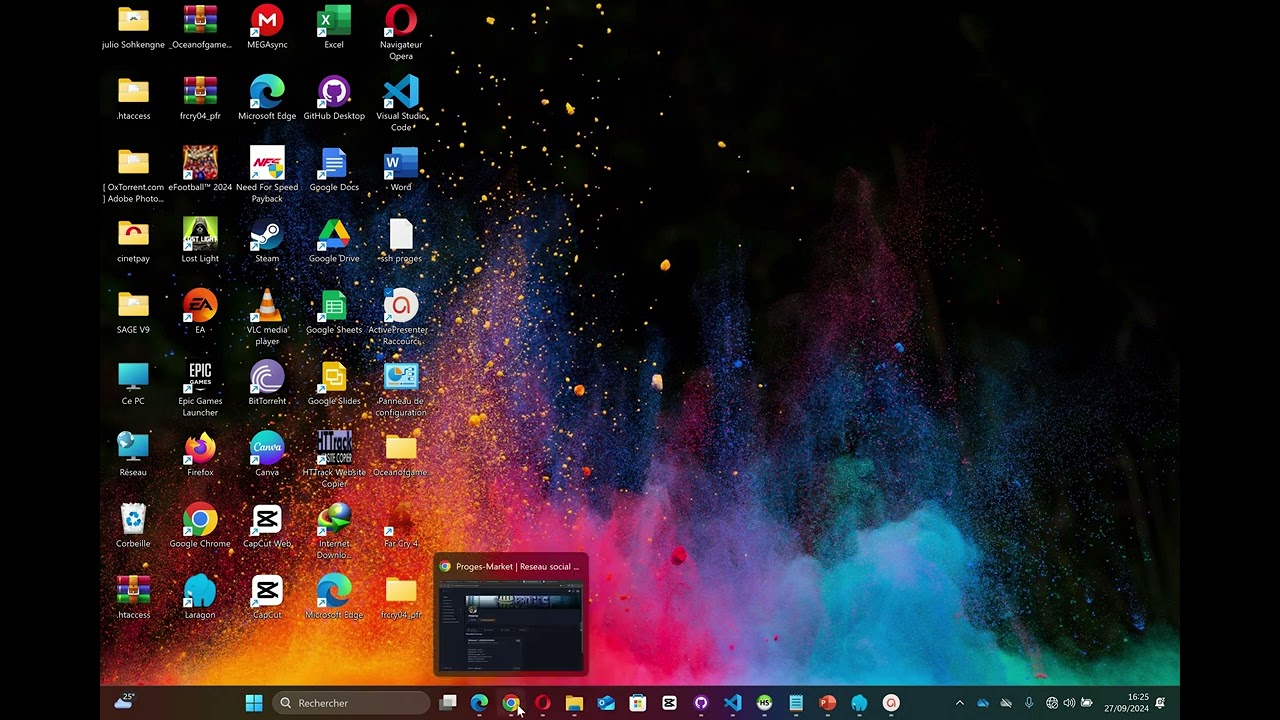Select the Epic Games Launcher shortcut
Screen dimensions: 1280x720
200,389
